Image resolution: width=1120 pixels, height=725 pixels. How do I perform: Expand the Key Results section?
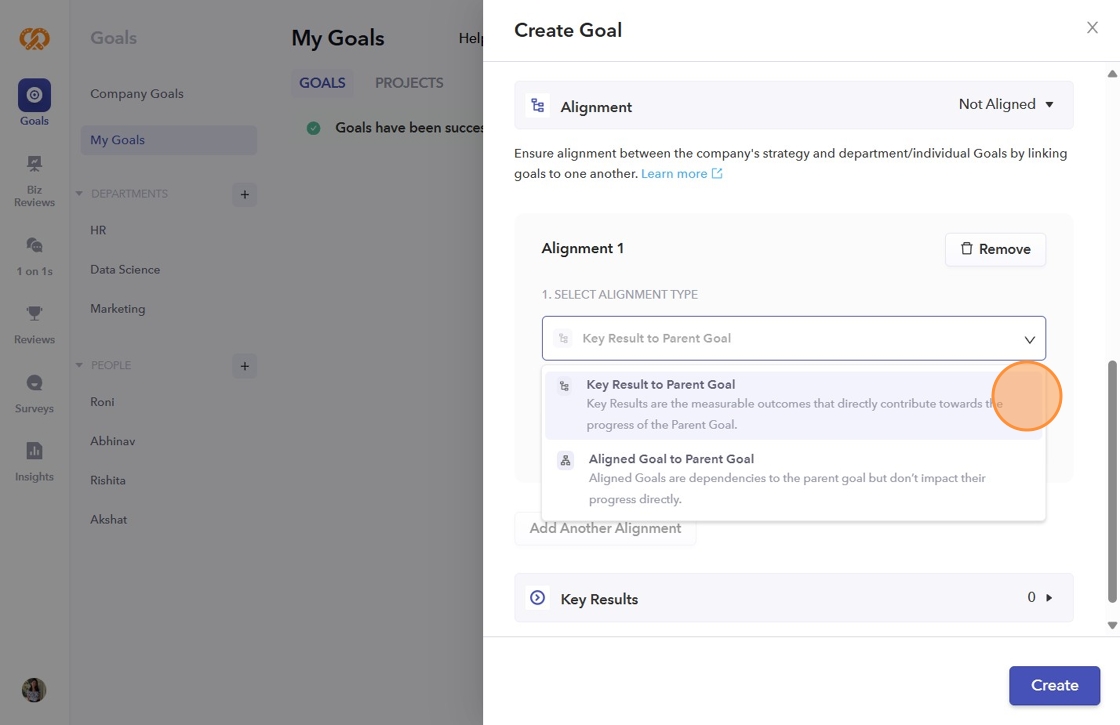pos(1049,598)
